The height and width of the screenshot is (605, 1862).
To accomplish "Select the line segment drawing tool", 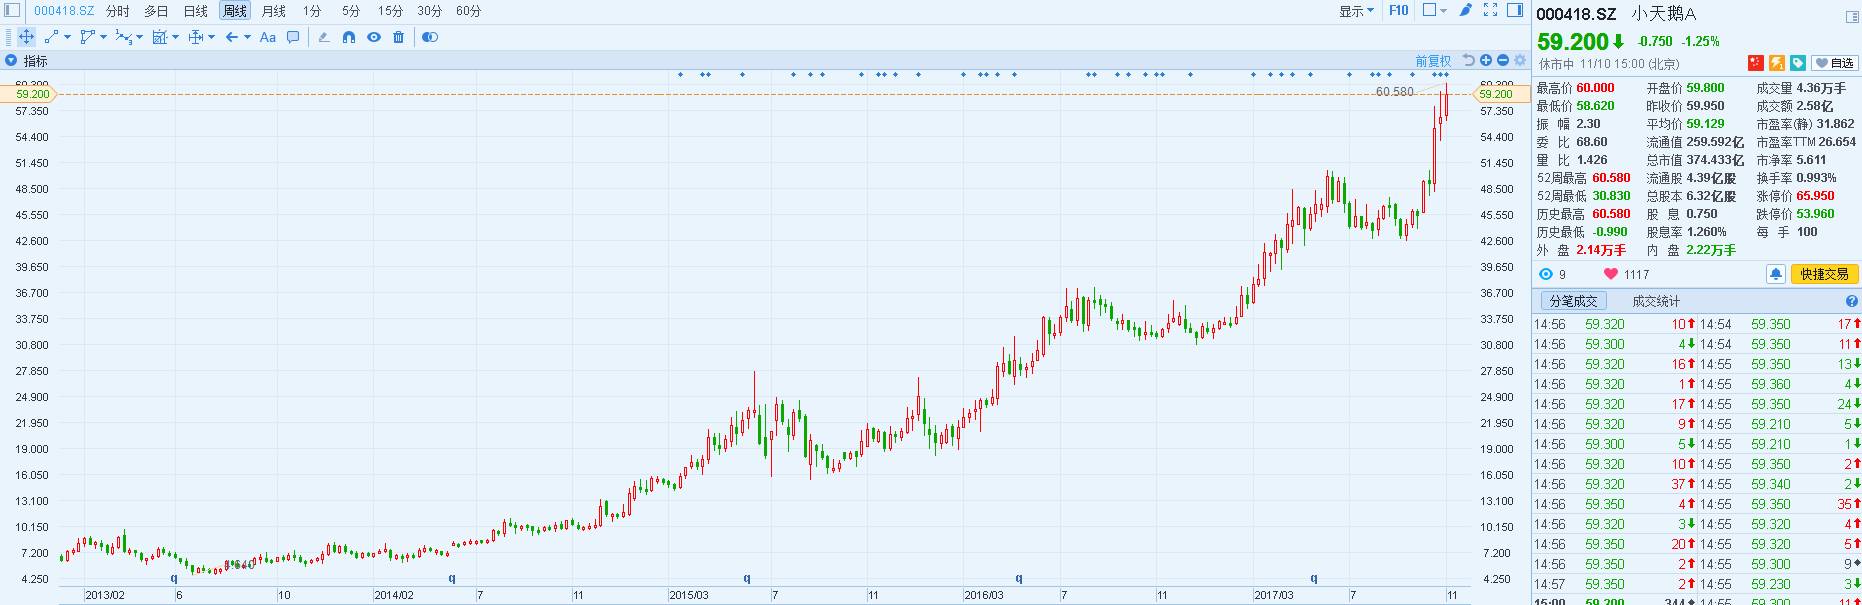I will (x=51, y=37).
